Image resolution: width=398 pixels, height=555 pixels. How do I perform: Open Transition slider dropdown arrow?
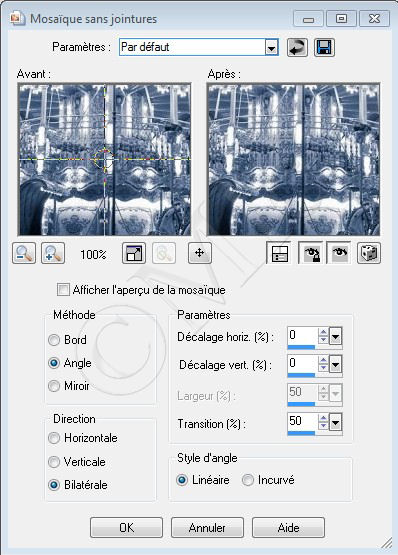335,422
